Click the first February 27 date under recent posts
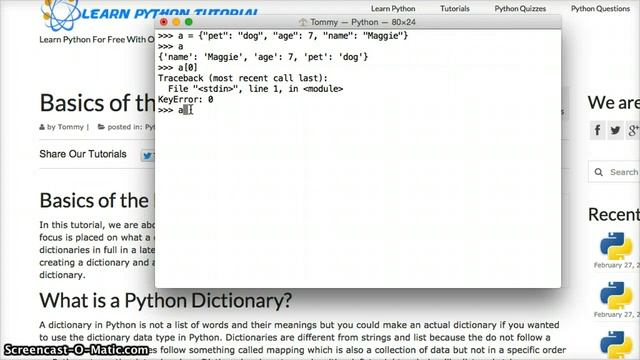Image resolution: width=640 pixels, height=360 pixels. click(617, 265)
